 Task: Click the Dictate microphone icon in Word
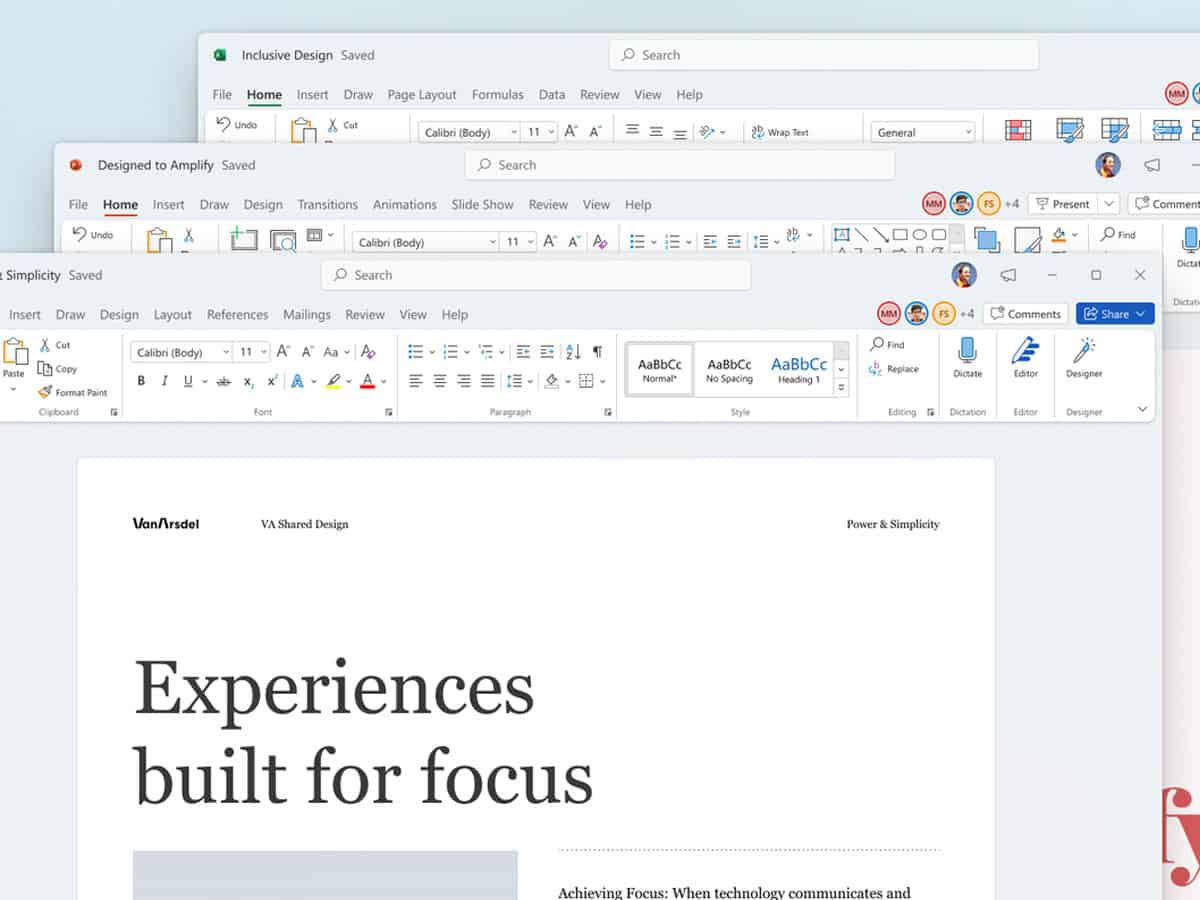[967, 351]
